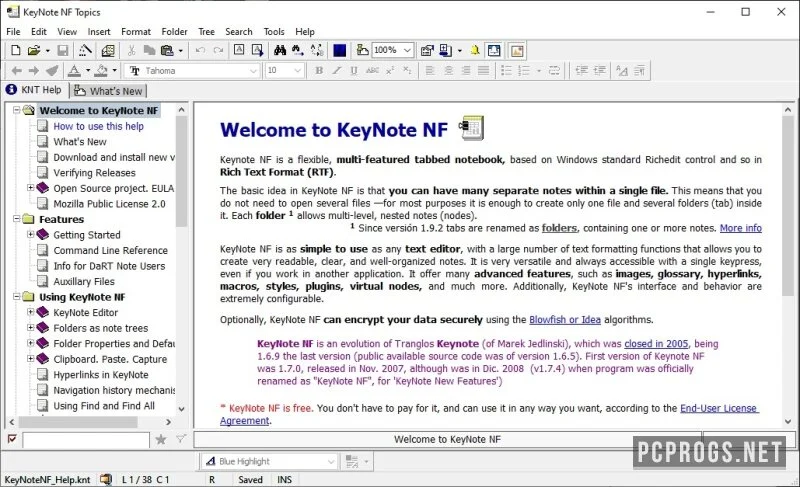Image resolution: width=800 pixels, height=487 pixels.
Task: Open the 100% zoom dropdown
Action: click(407, 50)
